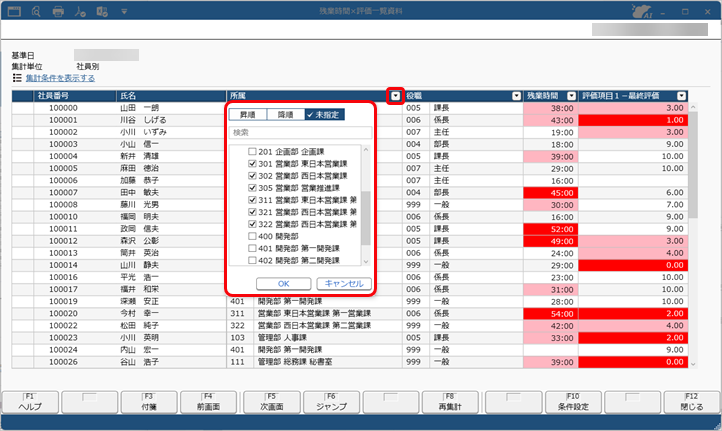The width and height of the screenshot is (722, 431).
Task: Click the PDF export icon
Action: (80, 11)
